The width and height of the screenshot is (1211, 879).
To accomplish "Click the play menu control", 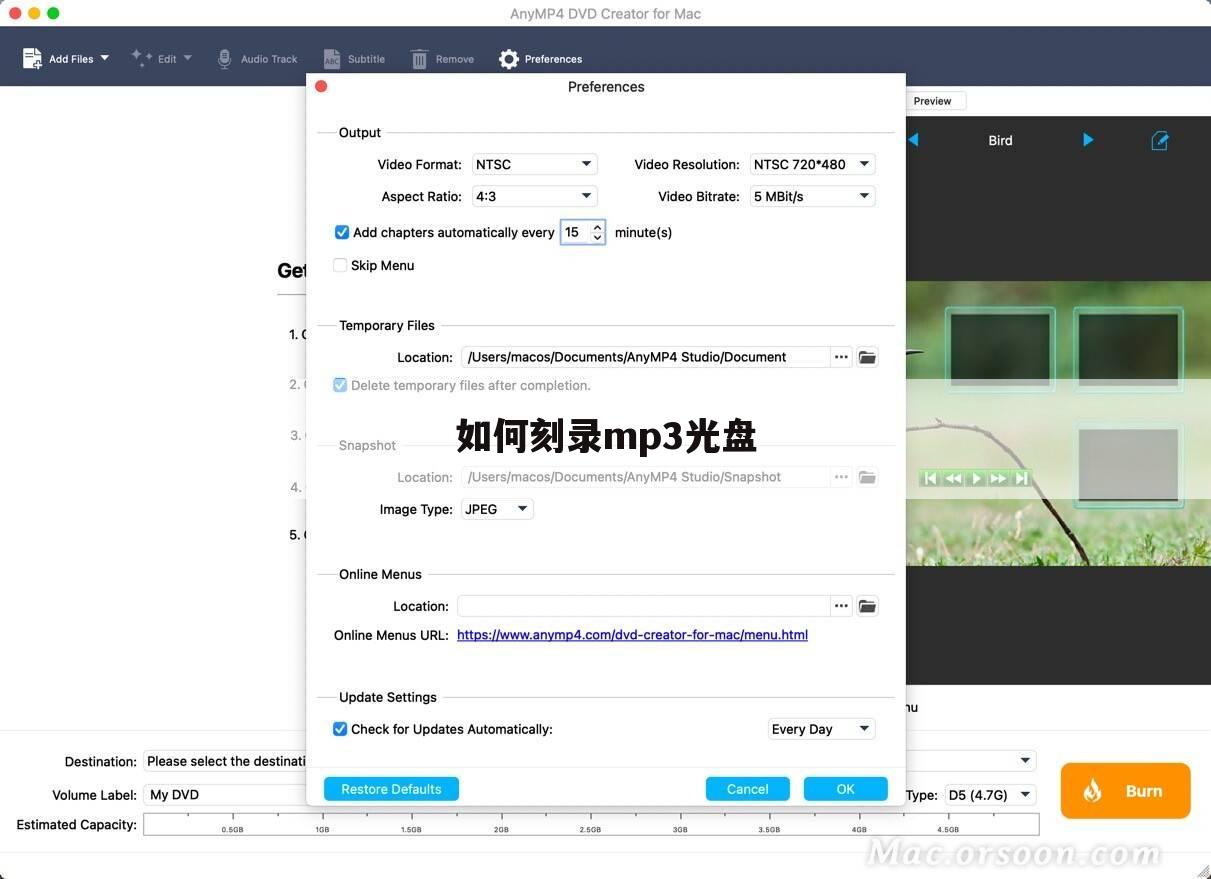I will point(976,479).
